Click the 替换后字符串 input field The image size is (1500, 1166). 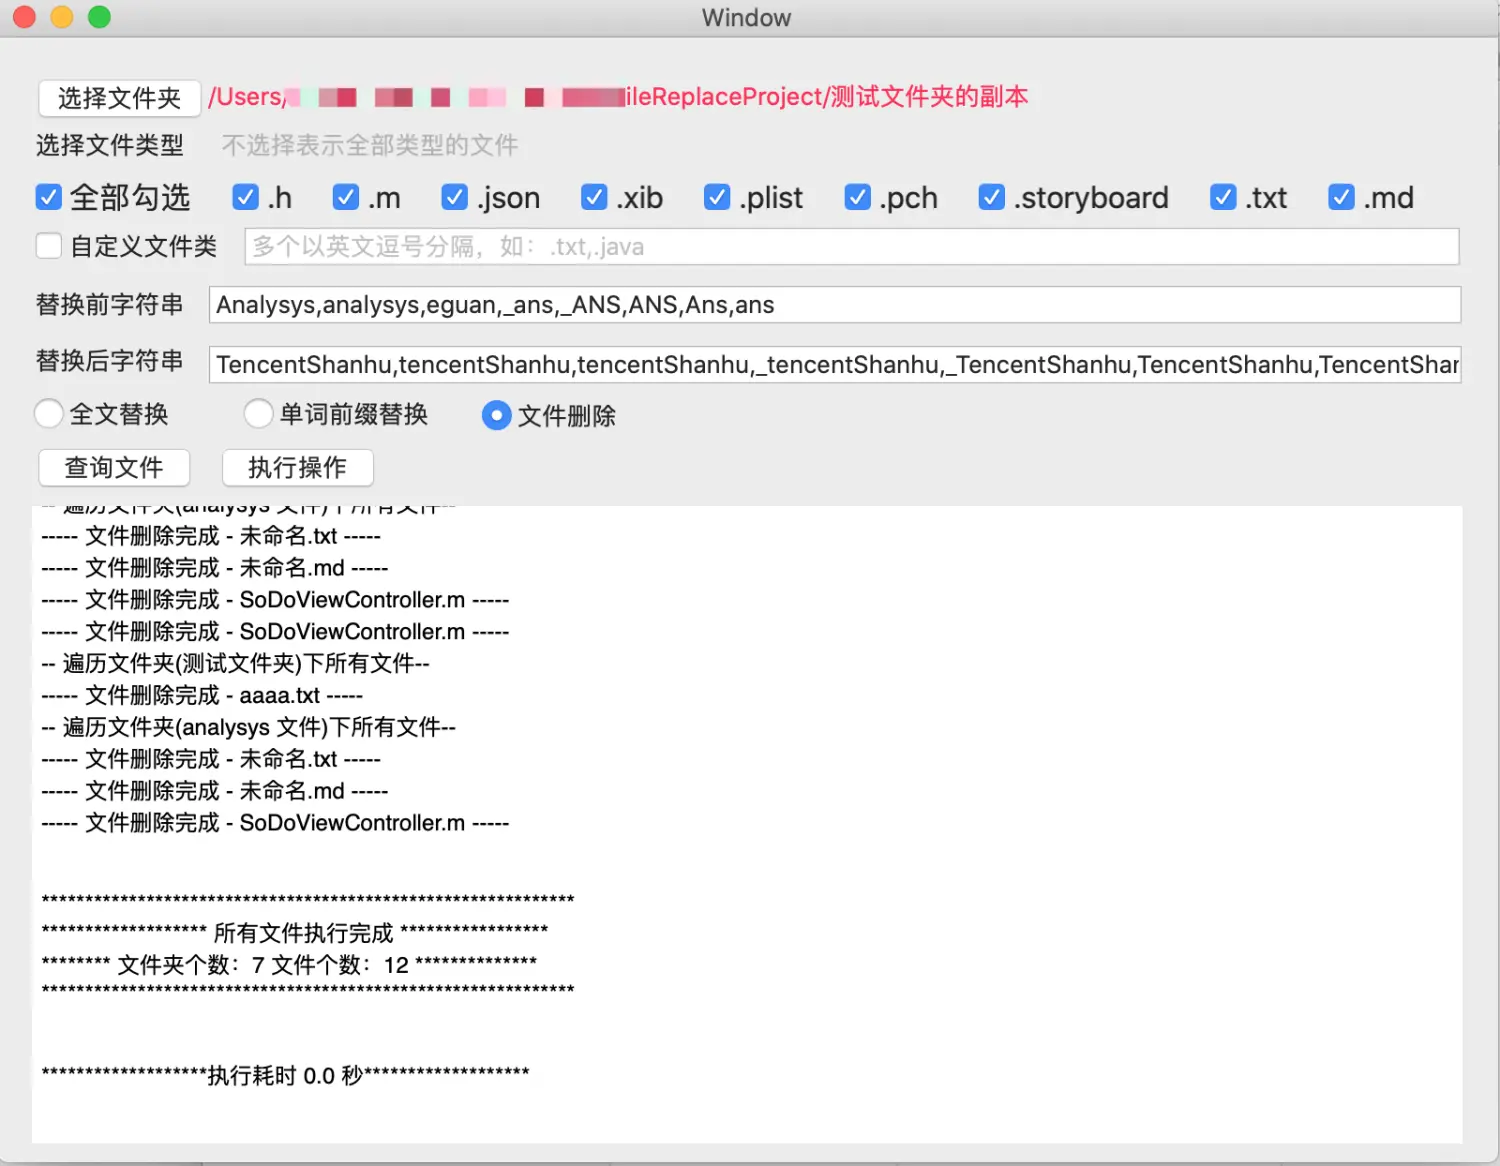click(x=835, y=364)
